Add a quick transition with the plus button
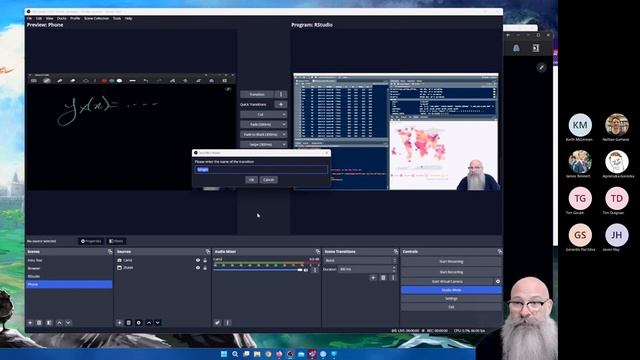The width and height of the screenshot is (640, 360). coord(281,104)
